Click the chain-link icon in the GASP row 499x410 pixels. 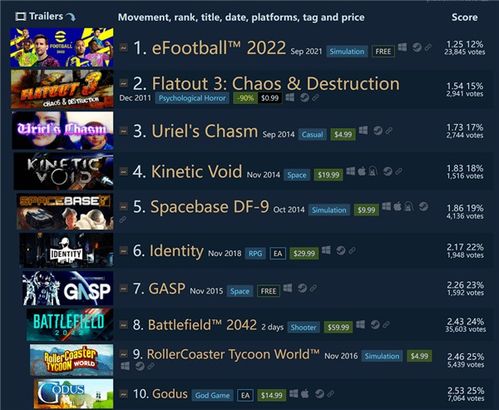coord(313,288)
